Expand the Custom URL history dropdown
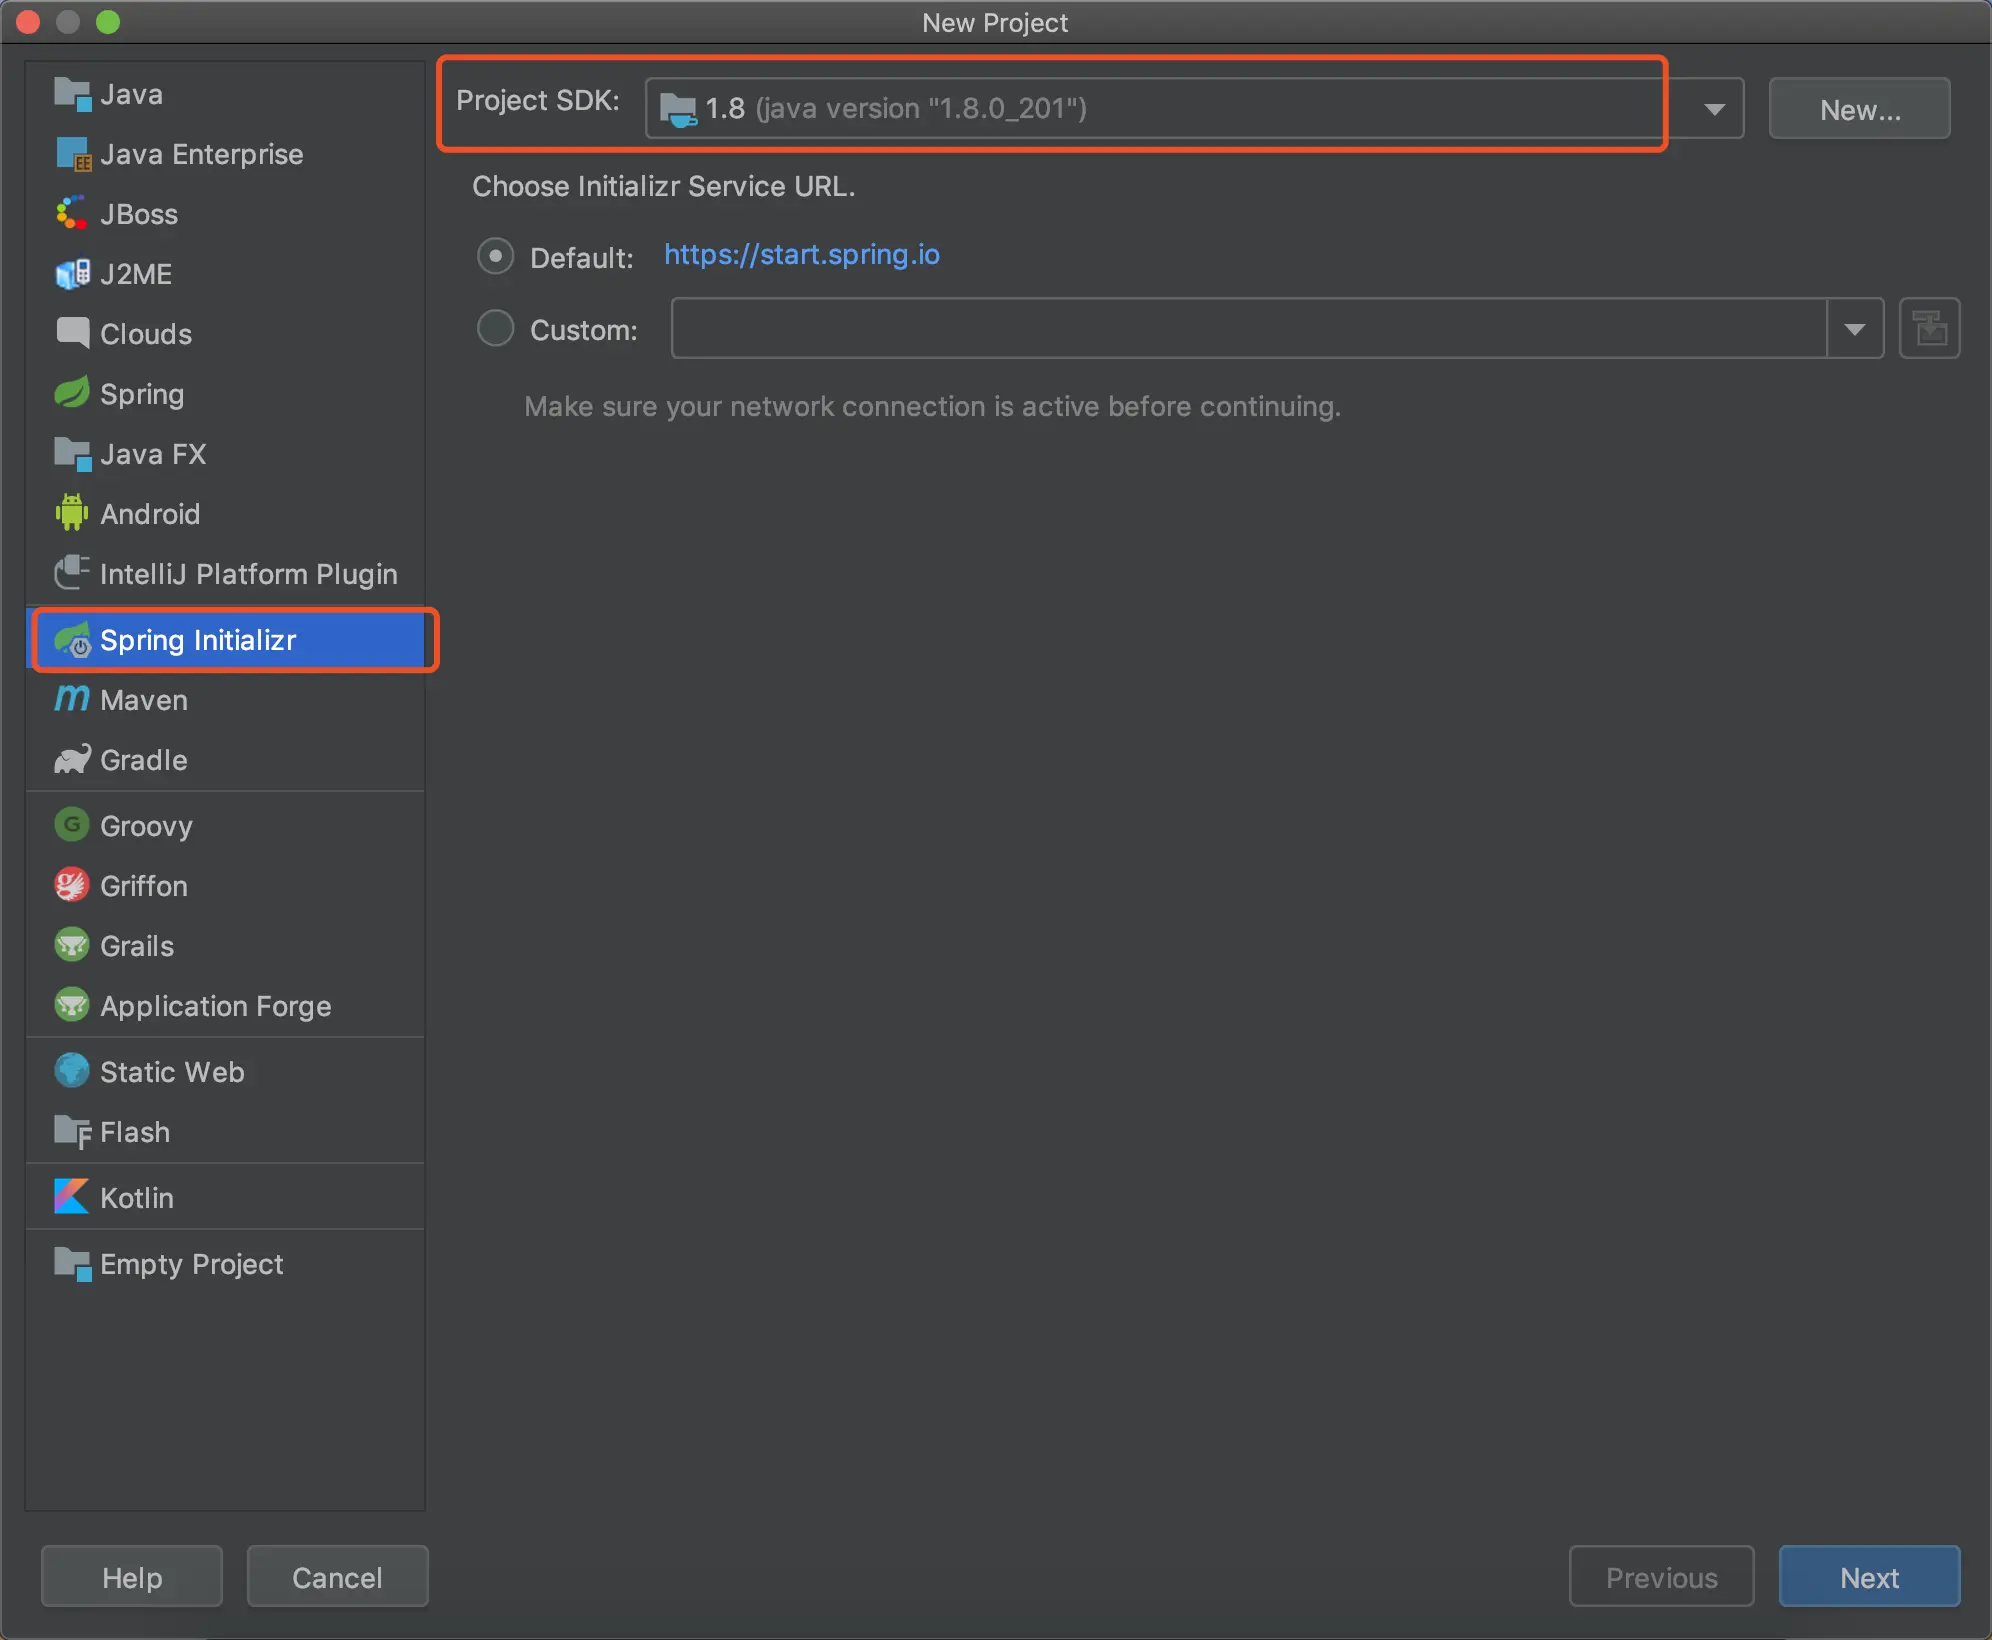Screen dimensions: 1992x1640 1854,328
